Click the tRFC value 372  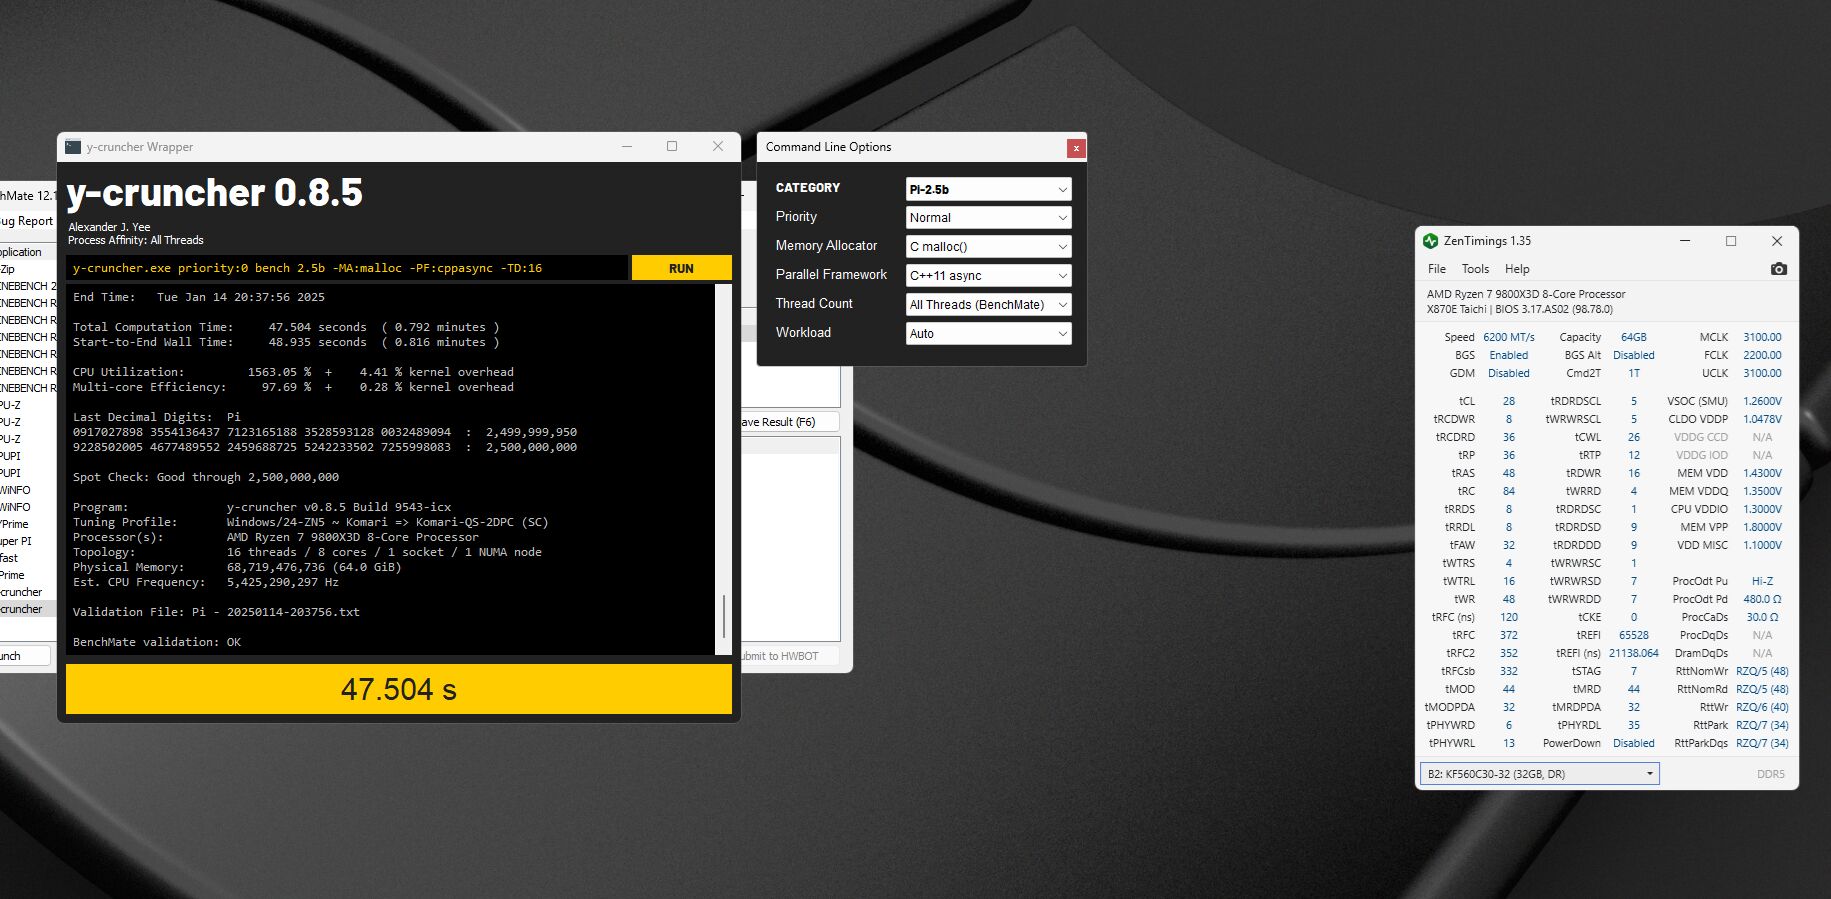click(x=1508, y=635)
